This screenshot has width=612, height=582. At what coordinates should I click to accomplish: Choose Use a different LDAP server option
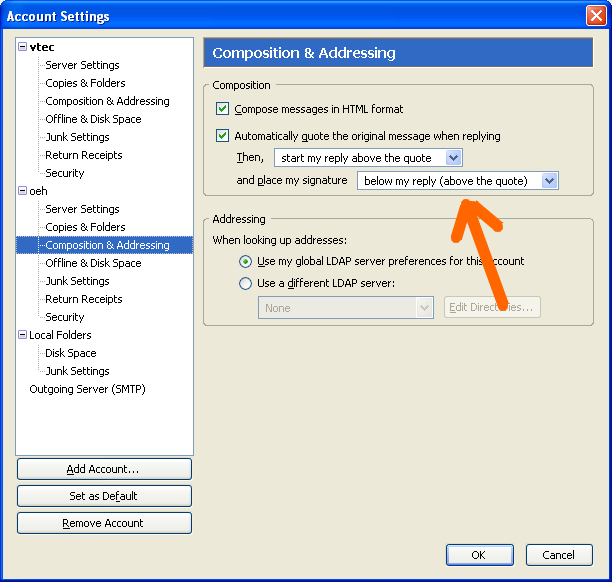pyautogui.click(x=246, y=284)
